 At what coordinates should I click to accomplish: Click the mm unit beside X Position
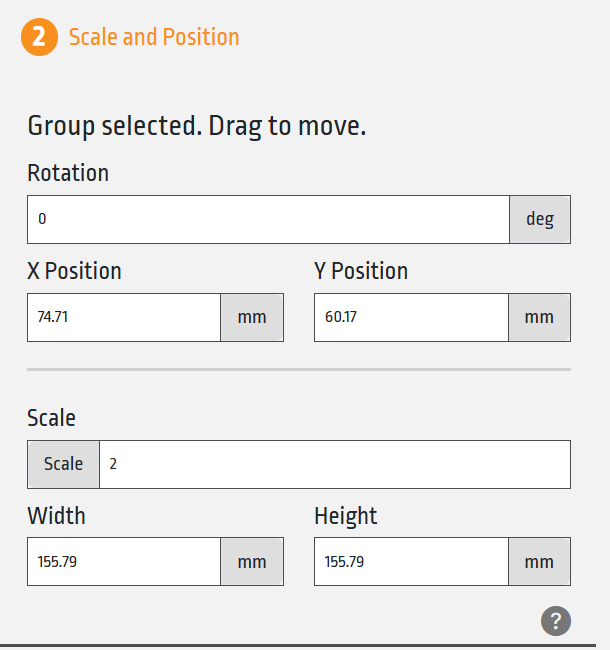click(x=252, y=318)
